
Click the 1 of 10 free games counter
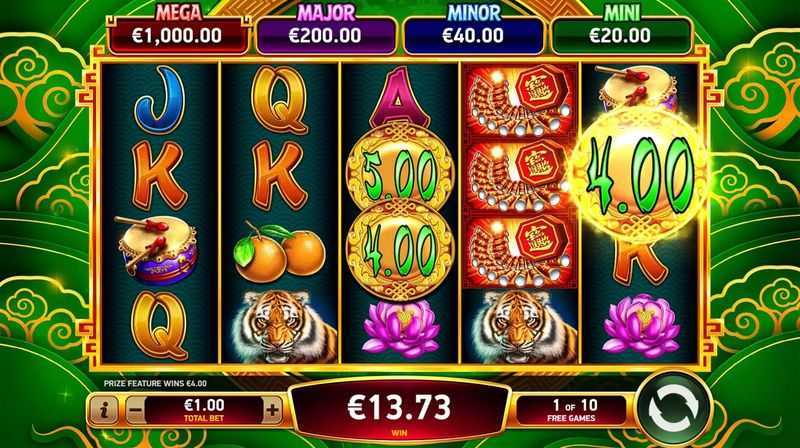coord(571,410)
